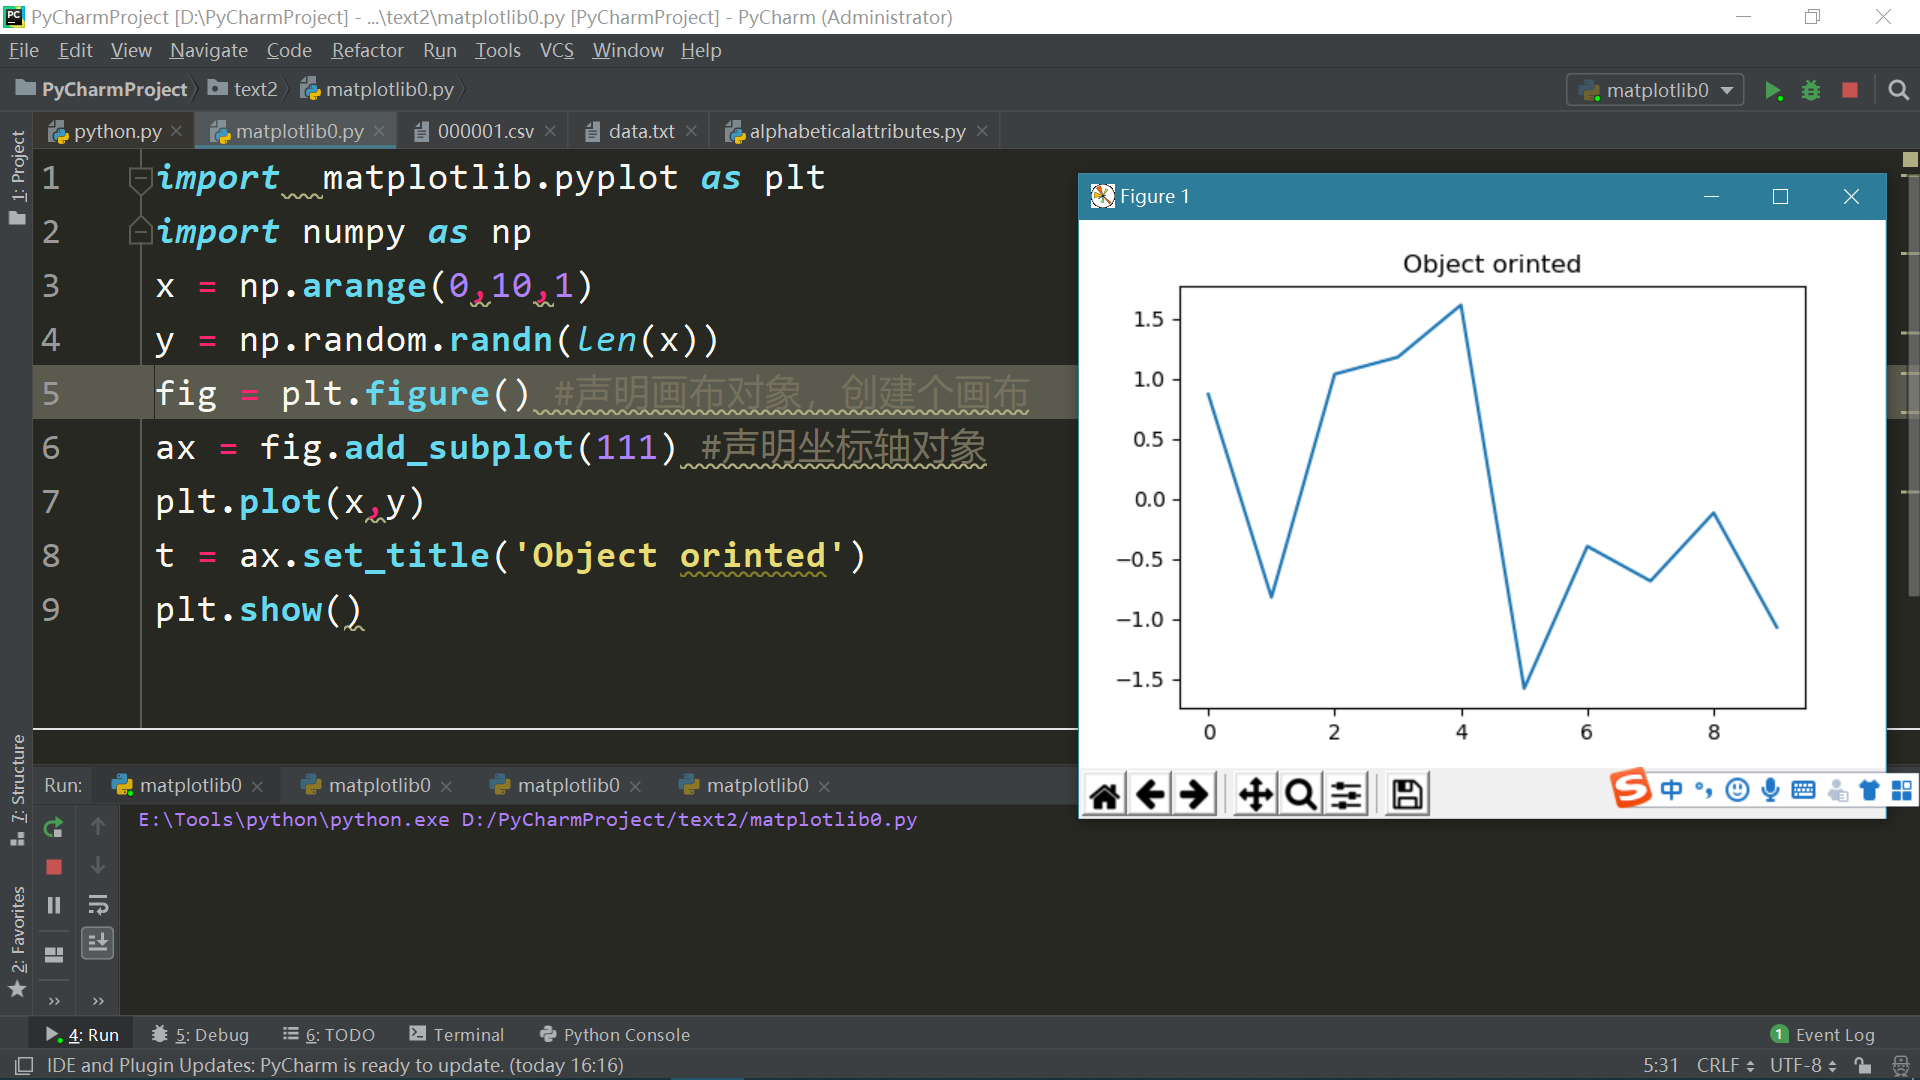Open the File menu

click(24, 51)
